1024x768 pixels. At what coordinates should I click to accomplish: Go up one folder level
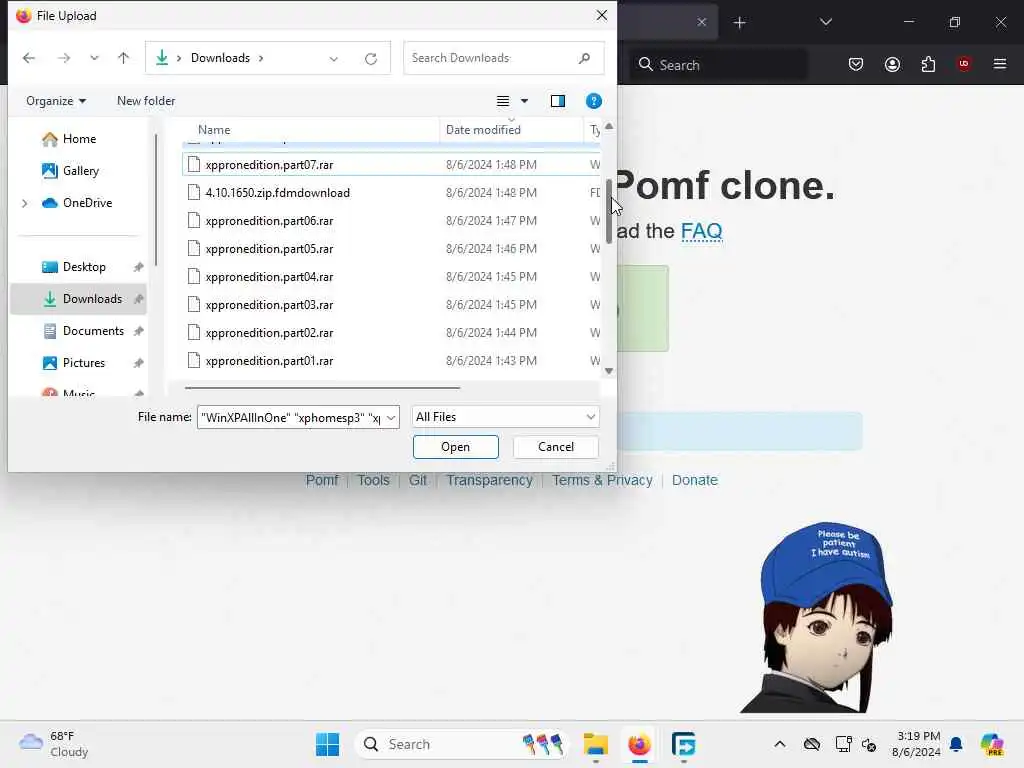(123, 58)
